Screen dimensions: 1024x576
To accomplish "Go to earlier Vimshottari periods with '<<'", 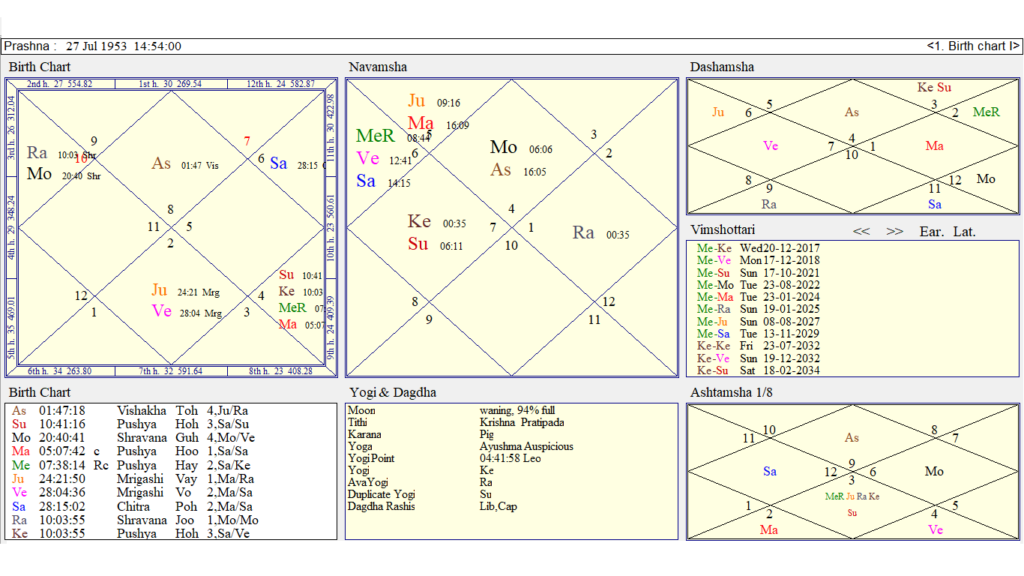I will click(861, 232).
